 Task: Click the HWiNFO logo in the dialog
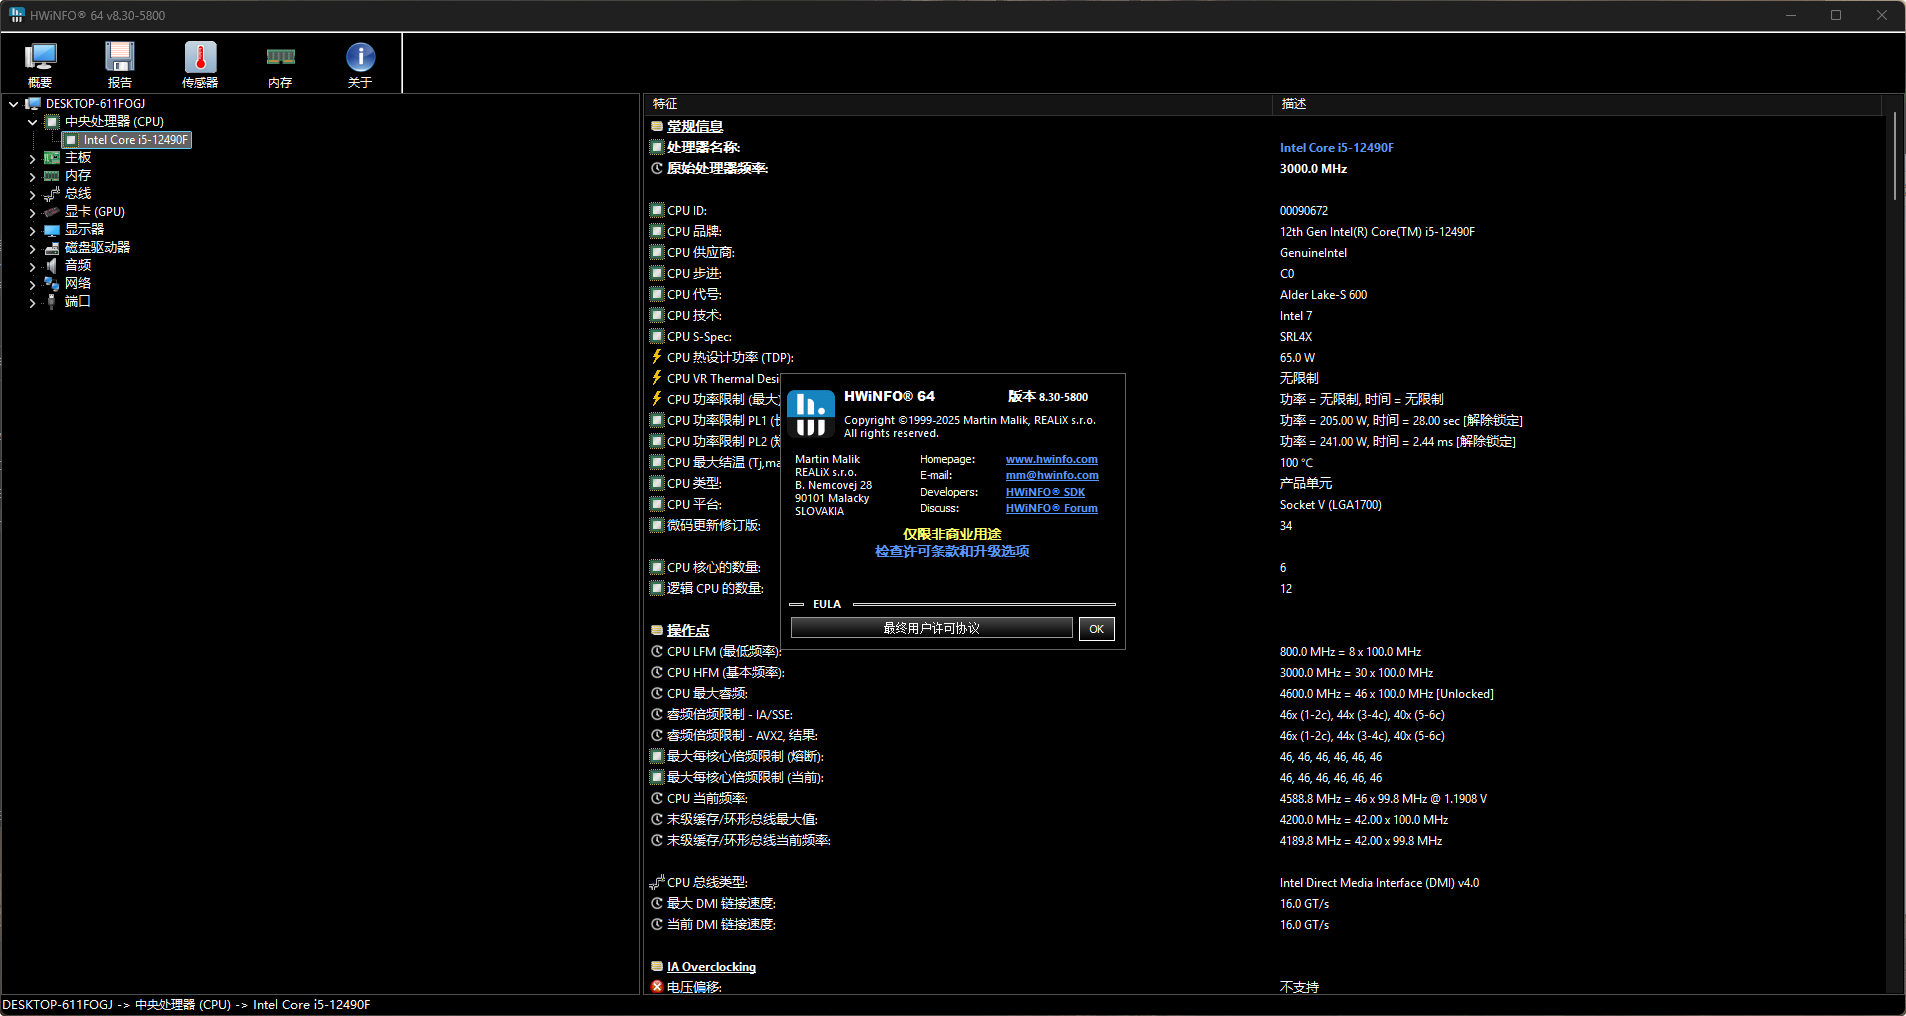(810, 412)
